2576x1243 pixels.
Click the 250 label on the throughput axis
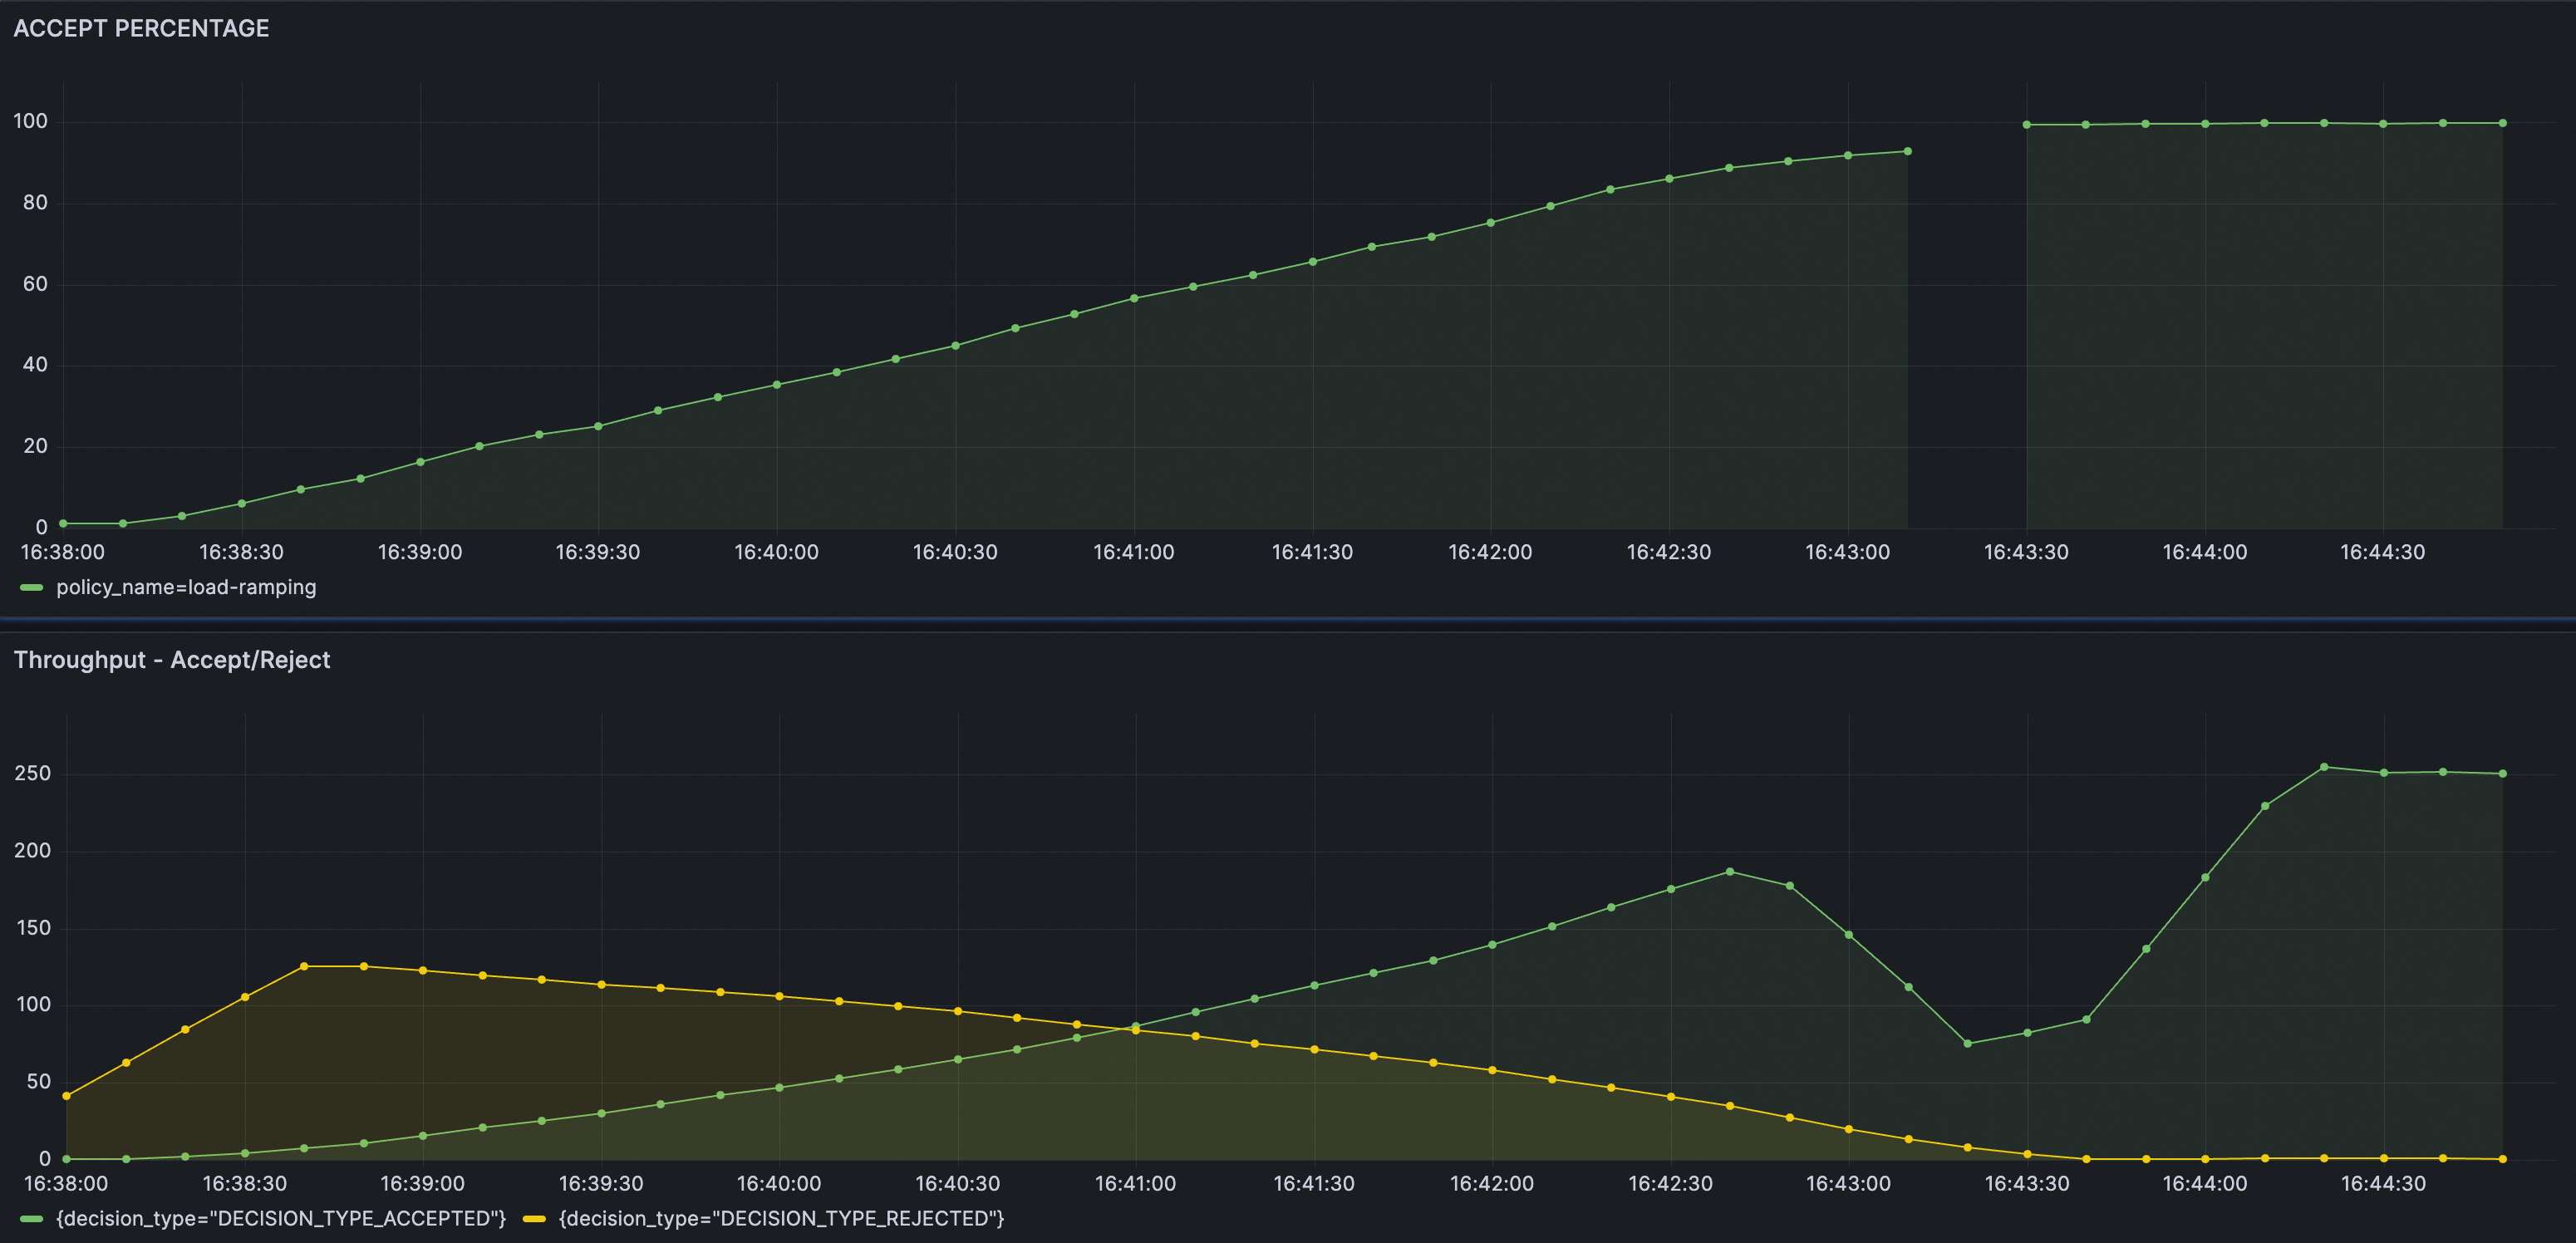click(32, 773)
